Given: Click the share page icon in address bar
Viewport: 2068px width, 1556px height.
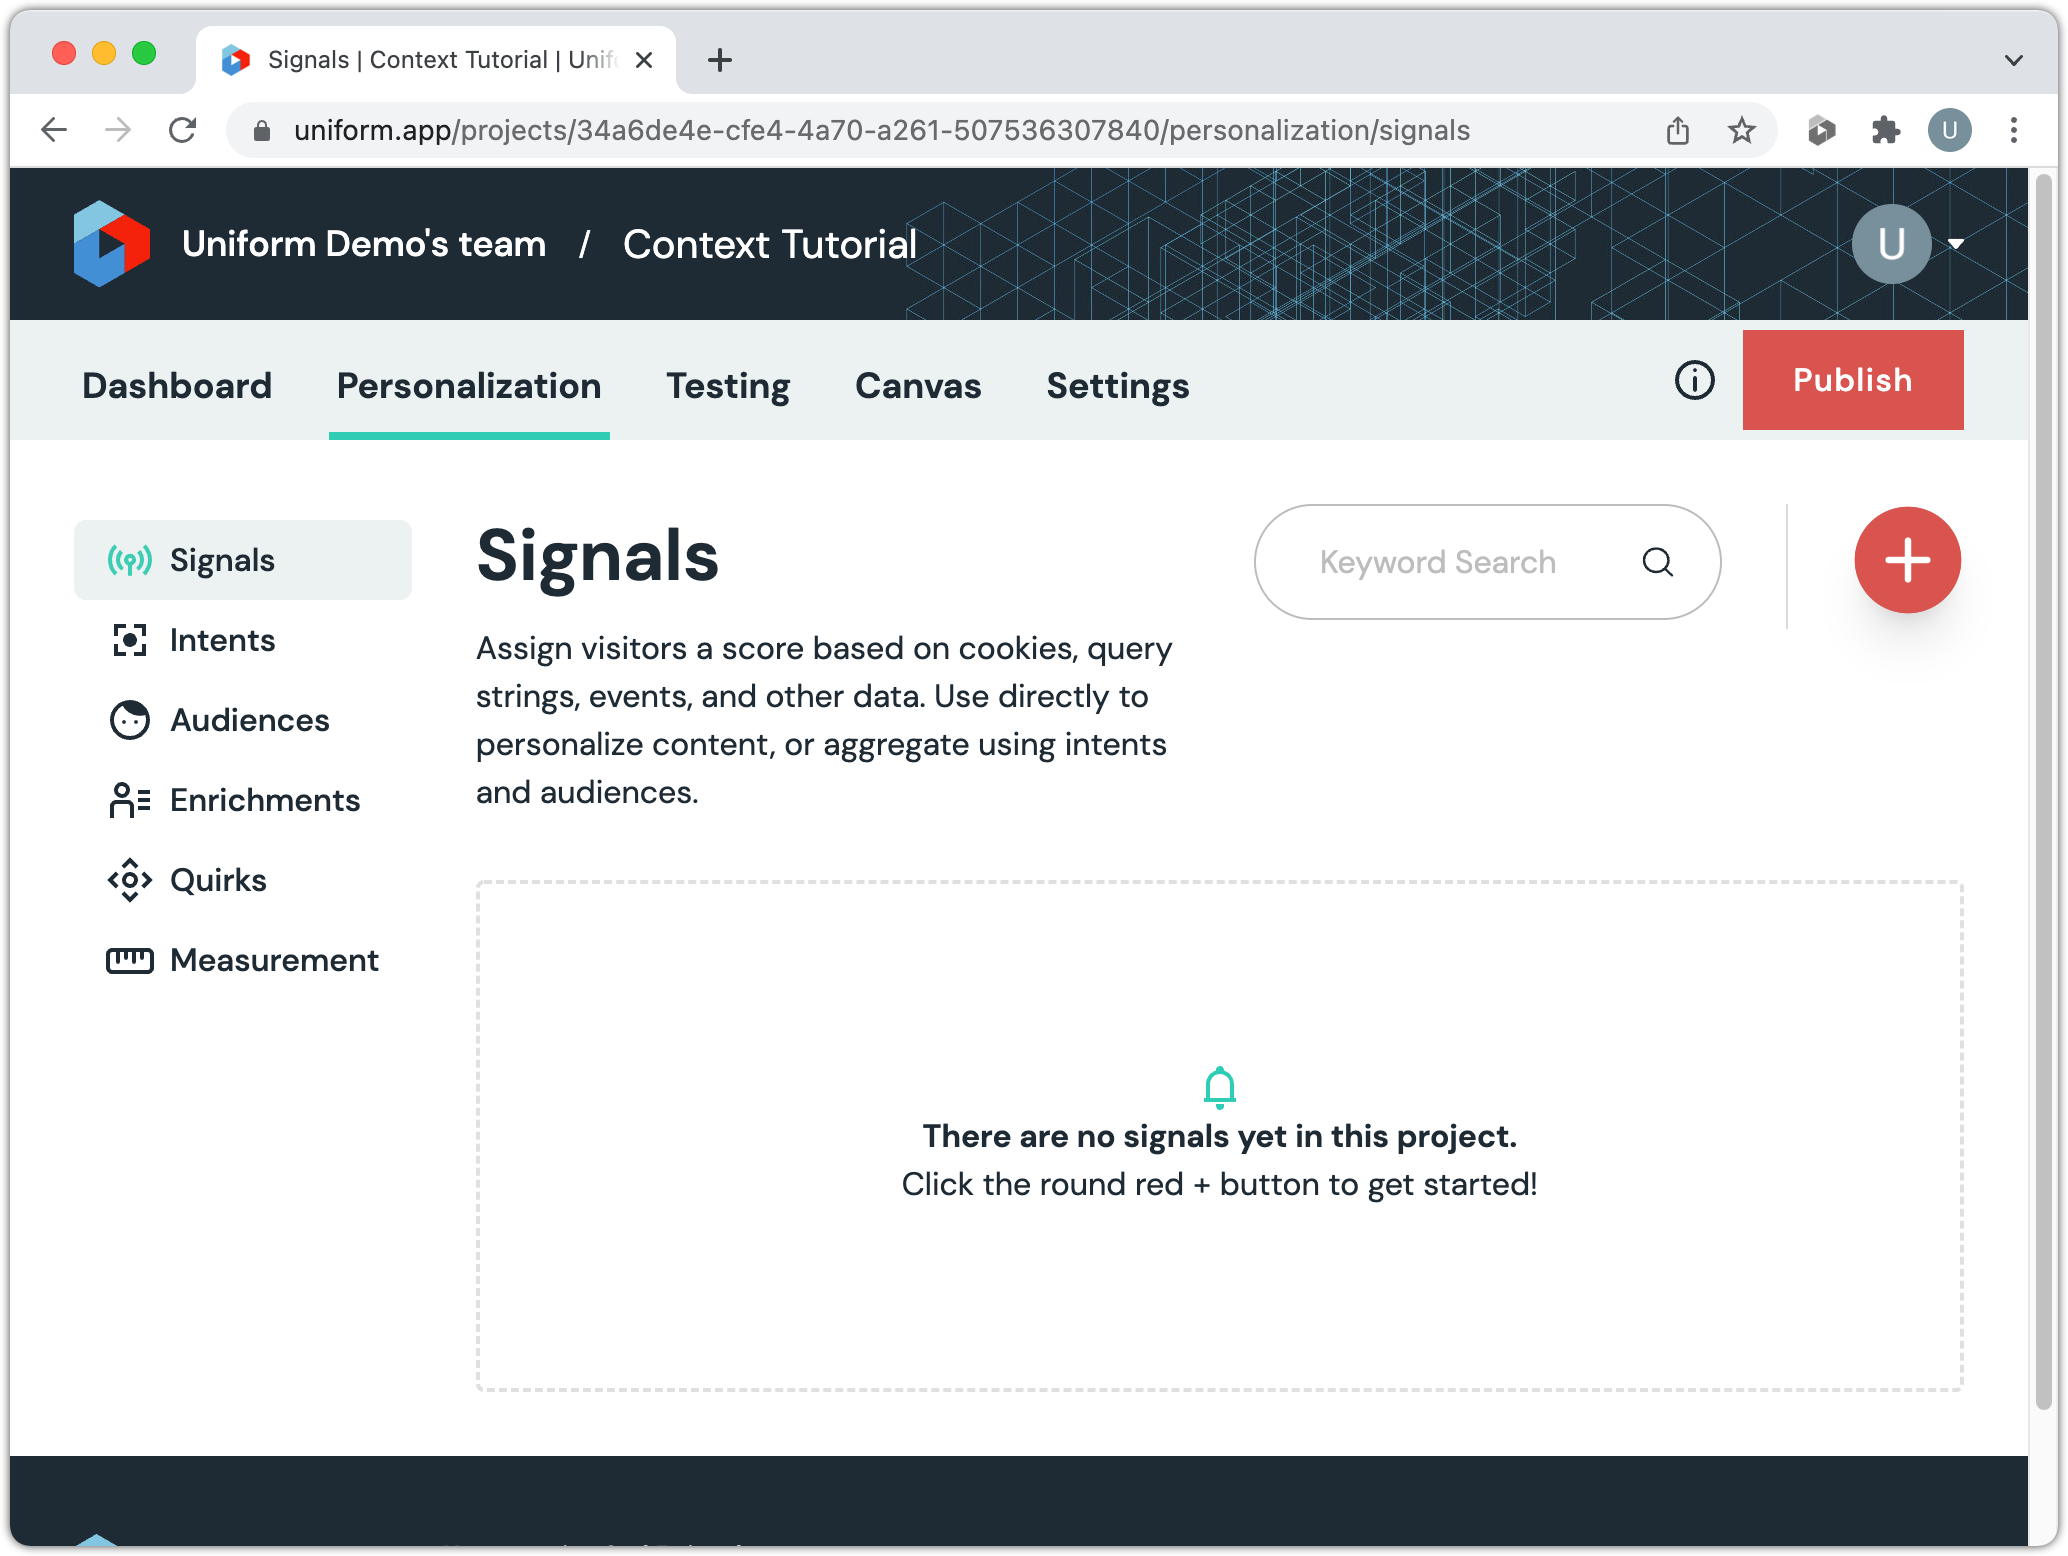Looking at the screenshot, I should [x=1678, y=130].
